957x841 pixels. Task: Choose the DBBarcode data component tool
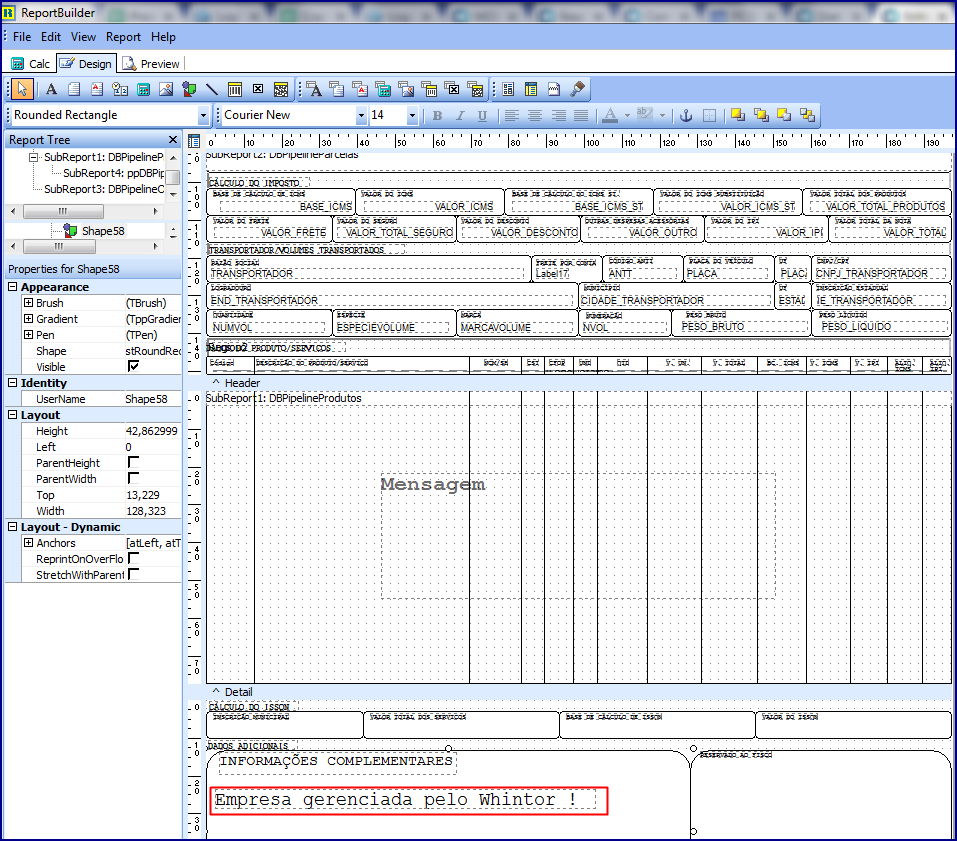coord(430,89)
